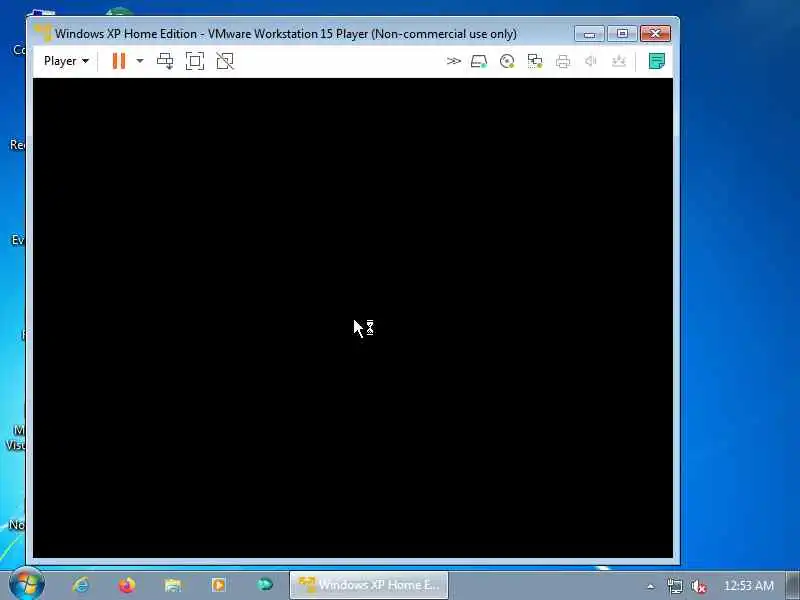The width and height of the screenshot is (800, 600).
Task: Open the Windows Start orb
Action: pyautogui.click(x=27, y=584)
